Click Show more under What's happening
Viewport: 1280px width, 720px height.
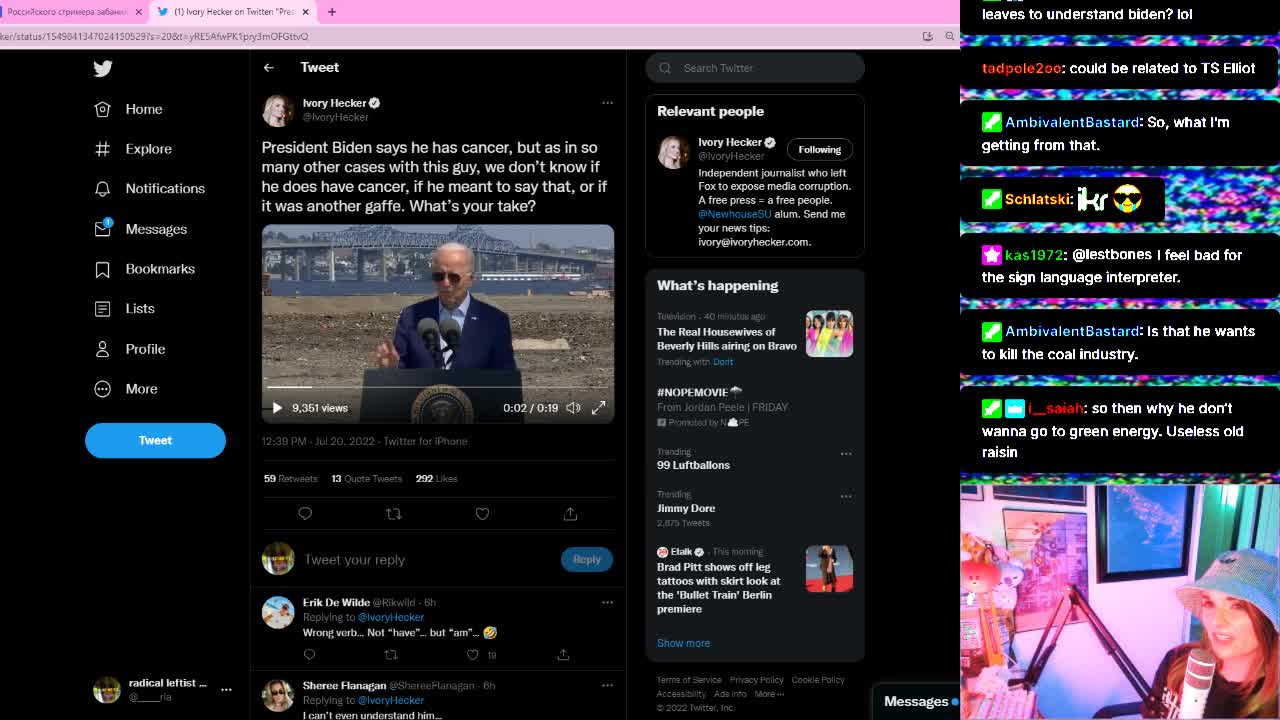[683, 643]
